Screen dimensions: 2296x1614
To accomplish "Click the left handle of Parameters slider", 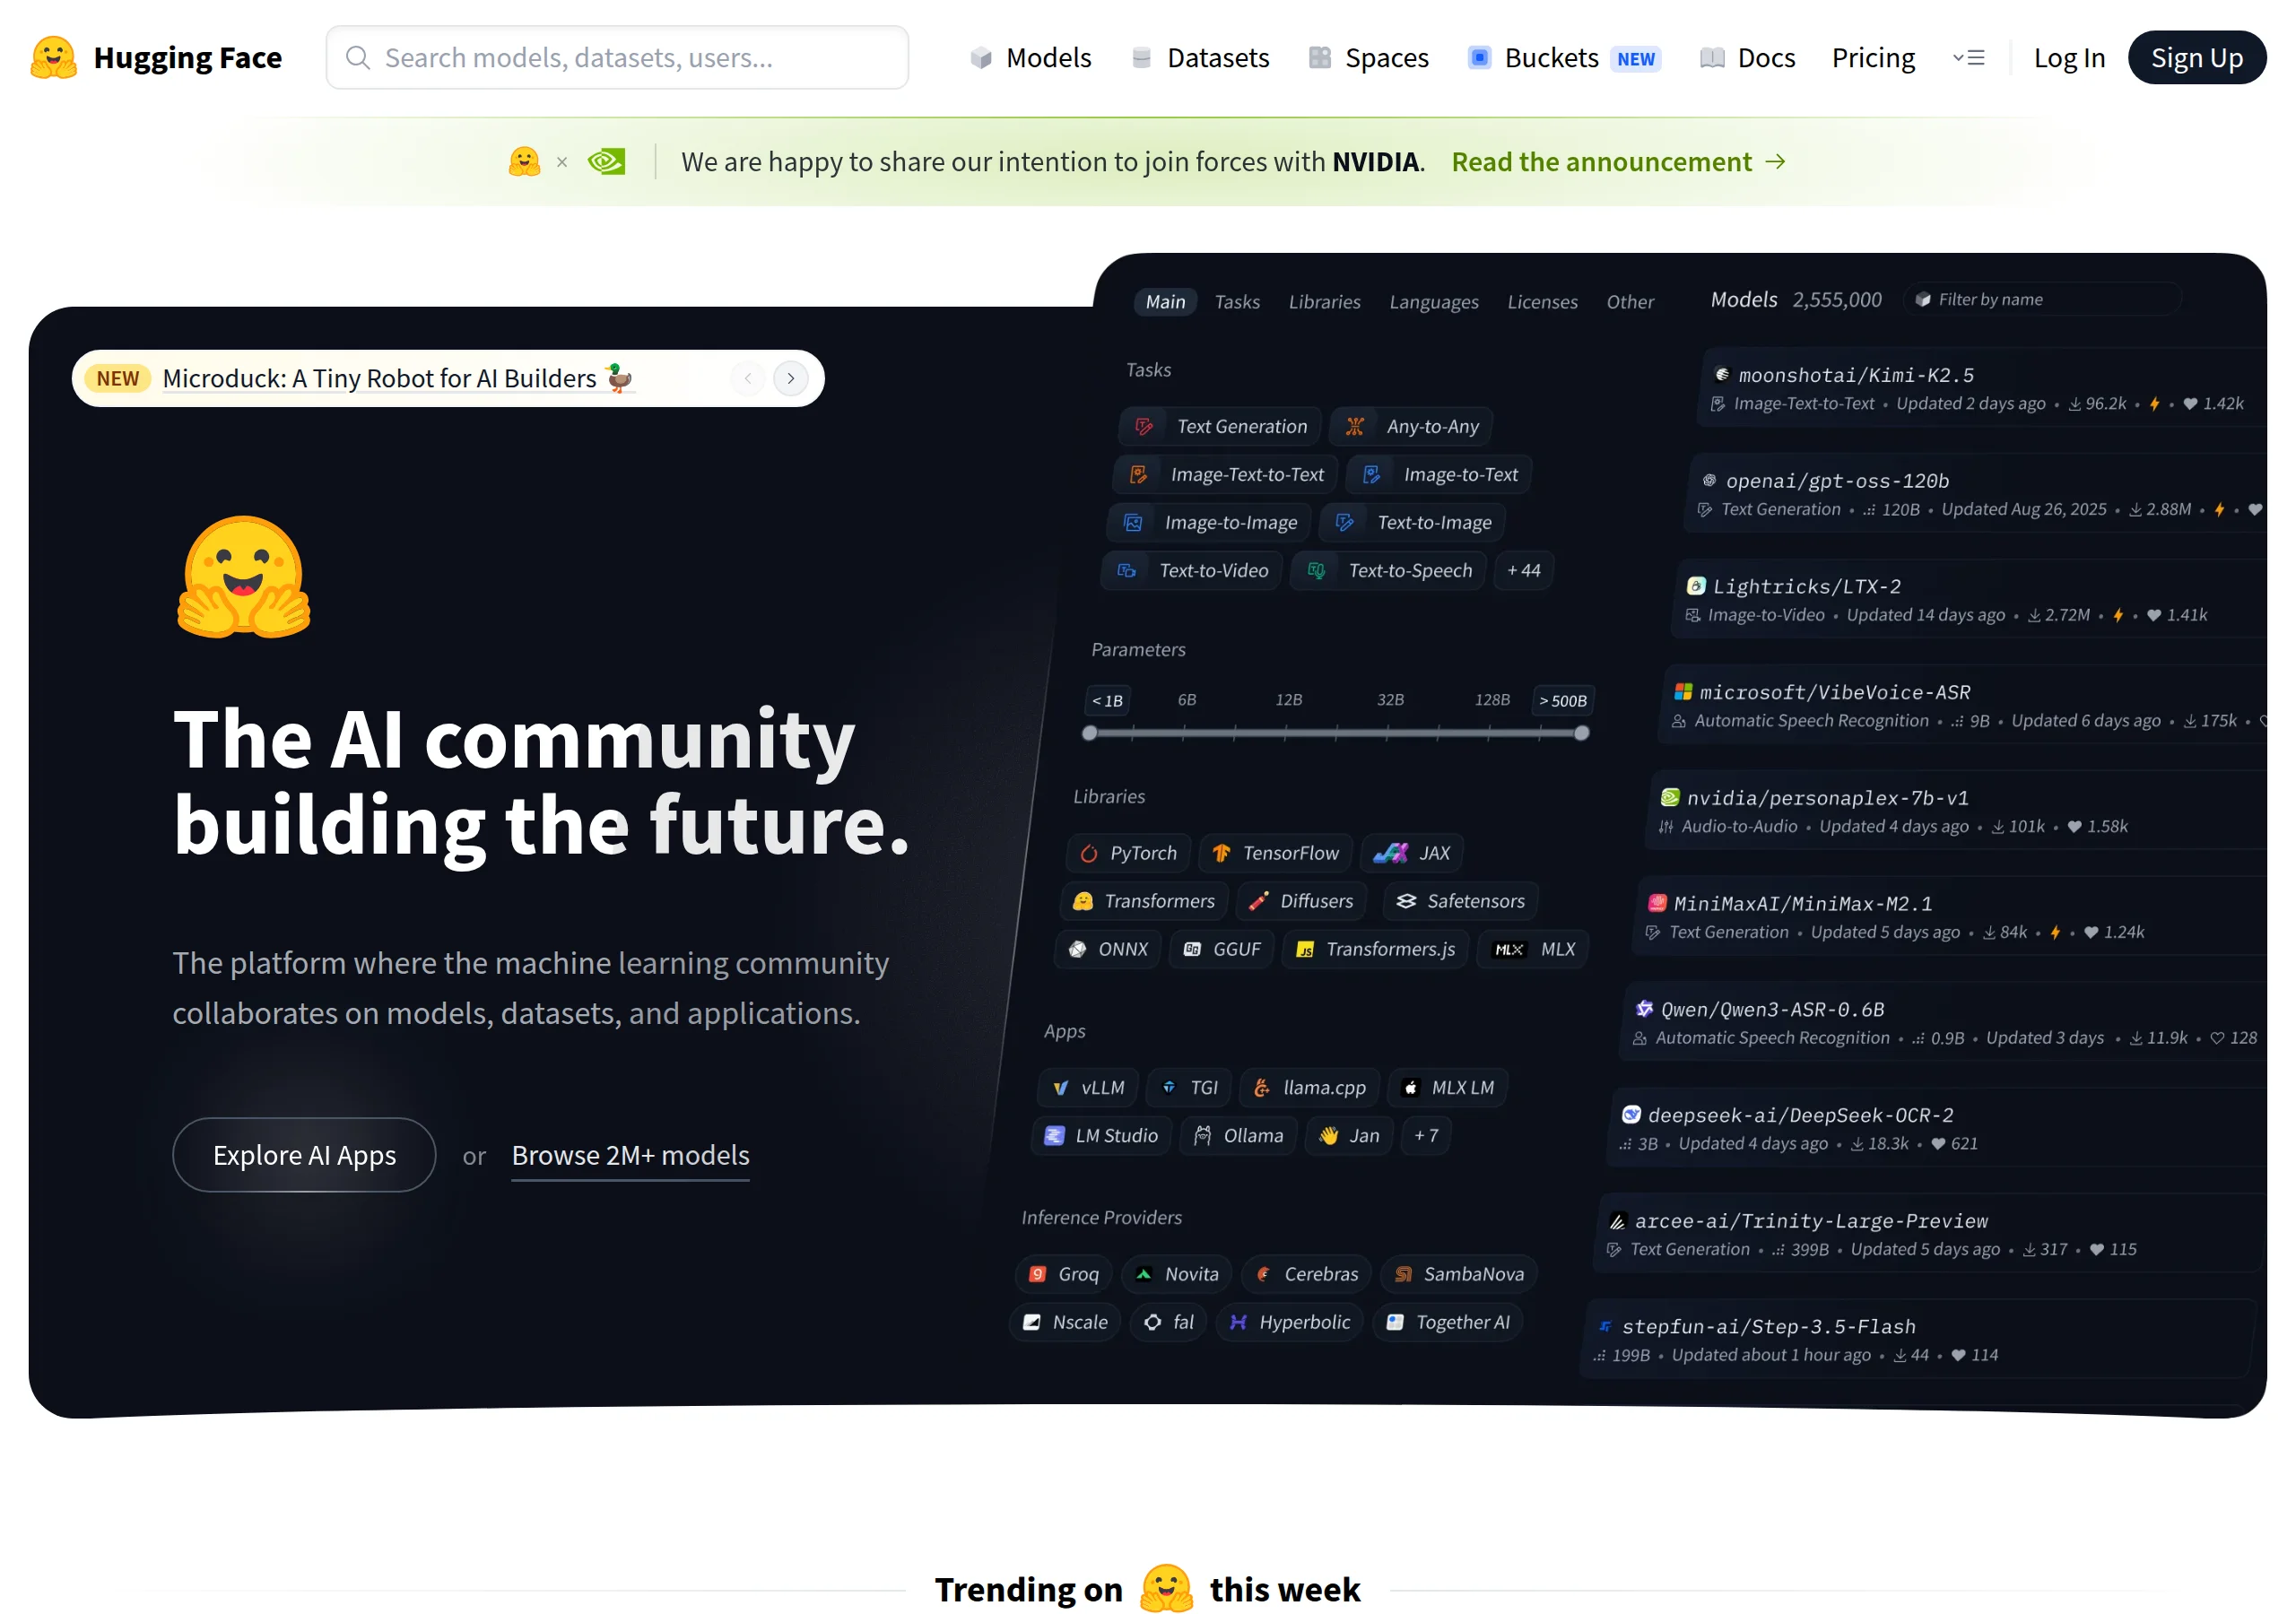I will pyautogui.click(x=1089, y=733).
